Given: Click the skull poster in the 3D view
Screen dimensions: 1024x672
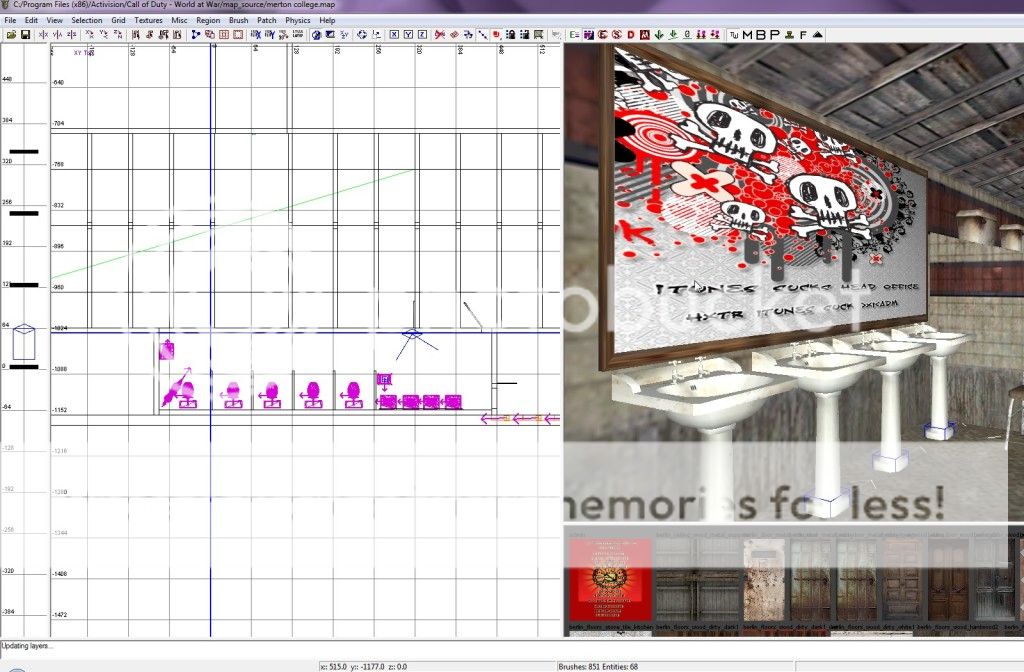Looking at the screenshot, I should (x=760, y=200).
